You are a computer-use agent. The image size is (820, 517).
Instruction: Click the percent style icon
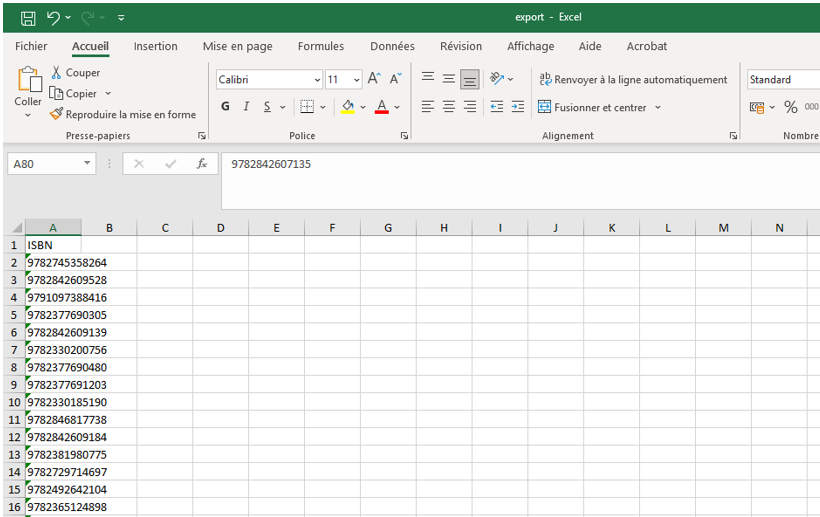click(x=790, y=107)
